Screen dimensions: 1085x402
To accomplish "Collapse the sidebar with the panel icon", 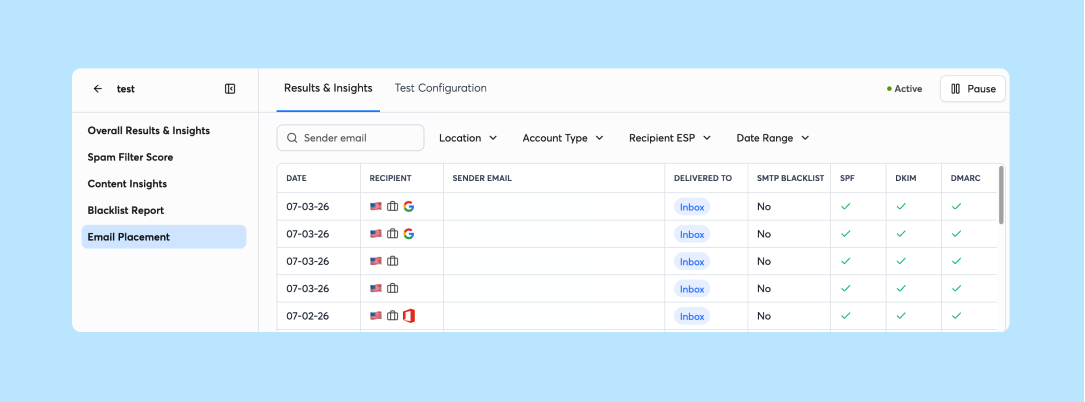I will click(x=230, y=89).
